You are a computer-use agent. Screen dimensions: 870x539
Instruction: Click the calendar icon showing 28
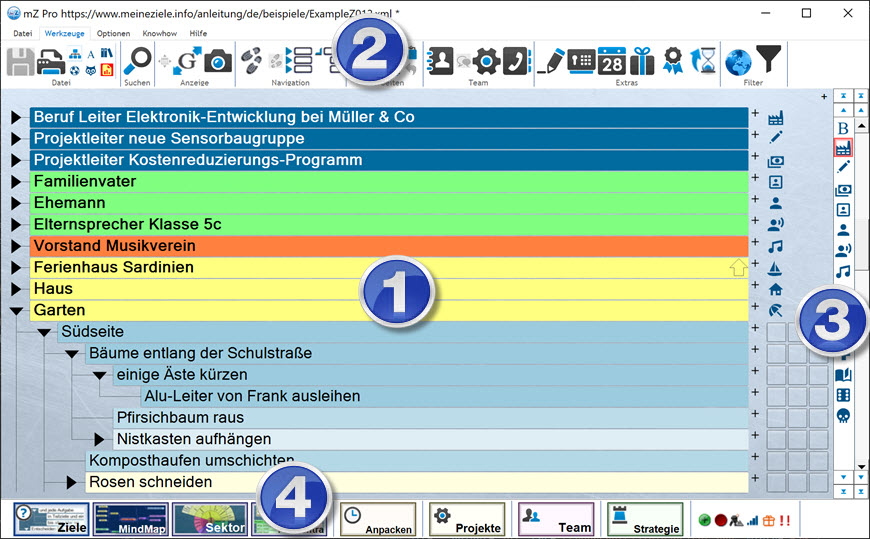(611, 61)
